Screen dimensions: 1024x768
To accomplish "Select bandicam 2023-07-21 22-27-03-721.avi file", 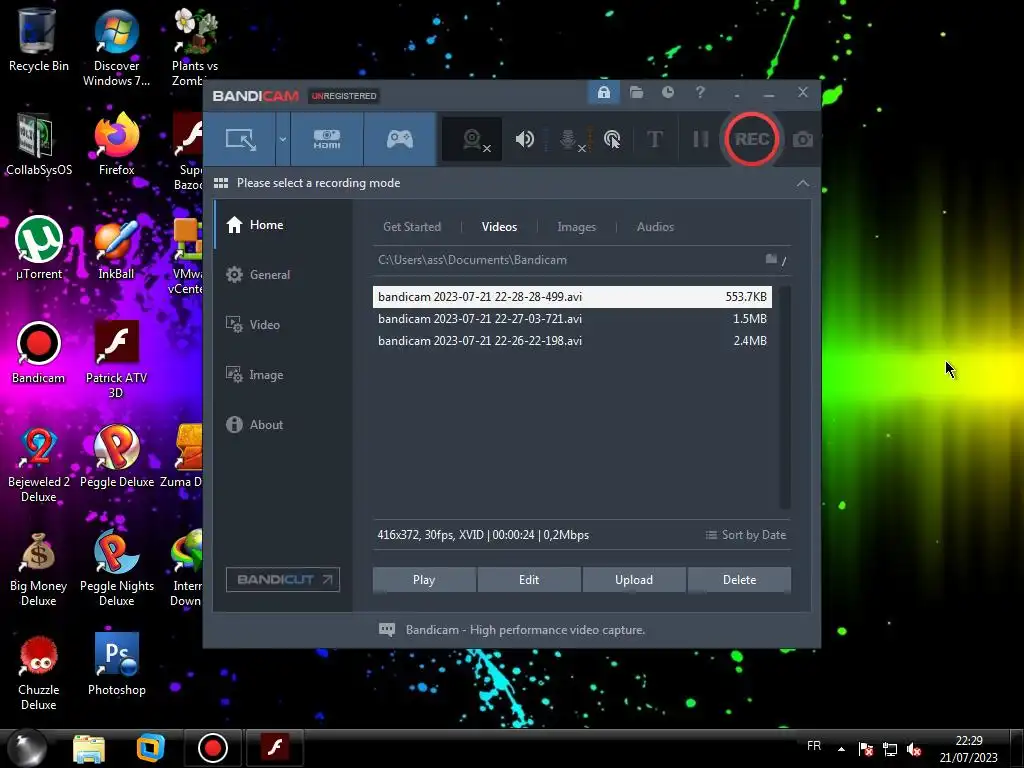I will tap(572, 319).
